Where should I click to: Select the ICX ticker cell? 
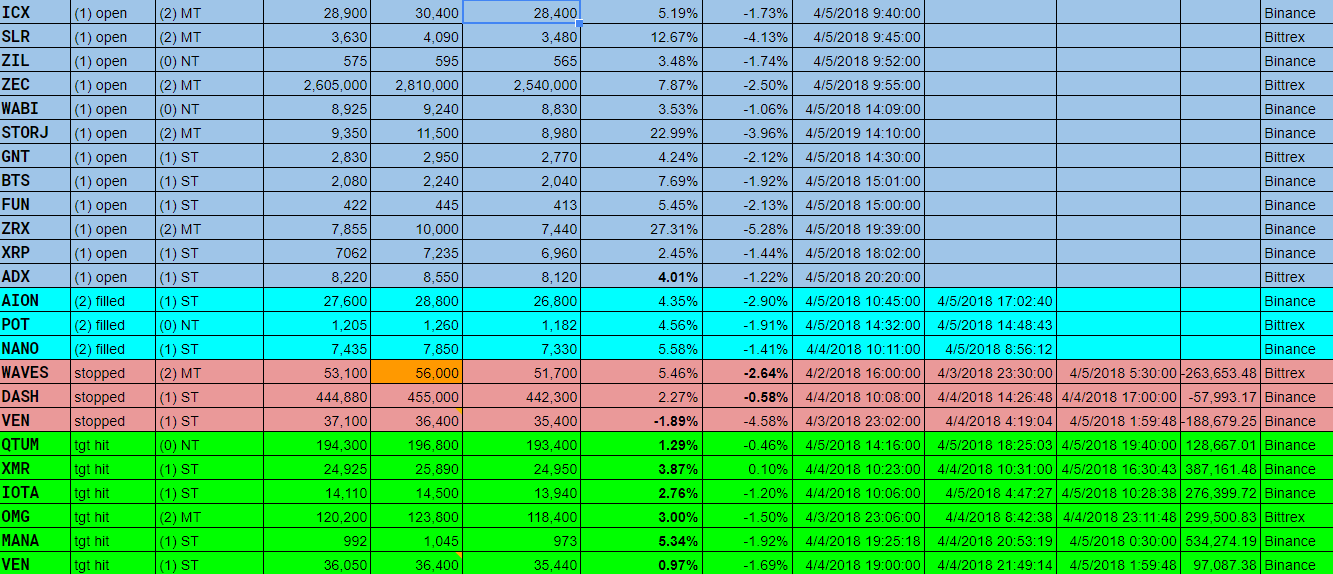click(x=35, y=12)
